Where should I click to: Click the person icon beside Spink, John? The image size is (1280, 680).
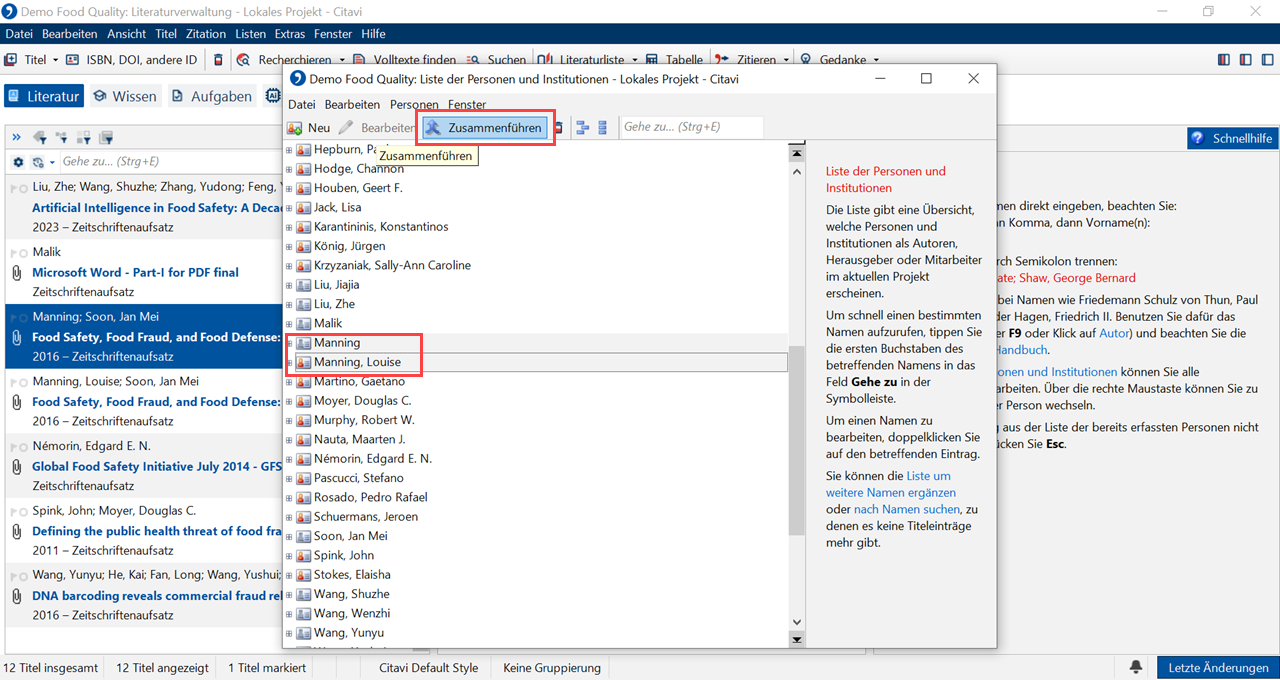point(304,555)
